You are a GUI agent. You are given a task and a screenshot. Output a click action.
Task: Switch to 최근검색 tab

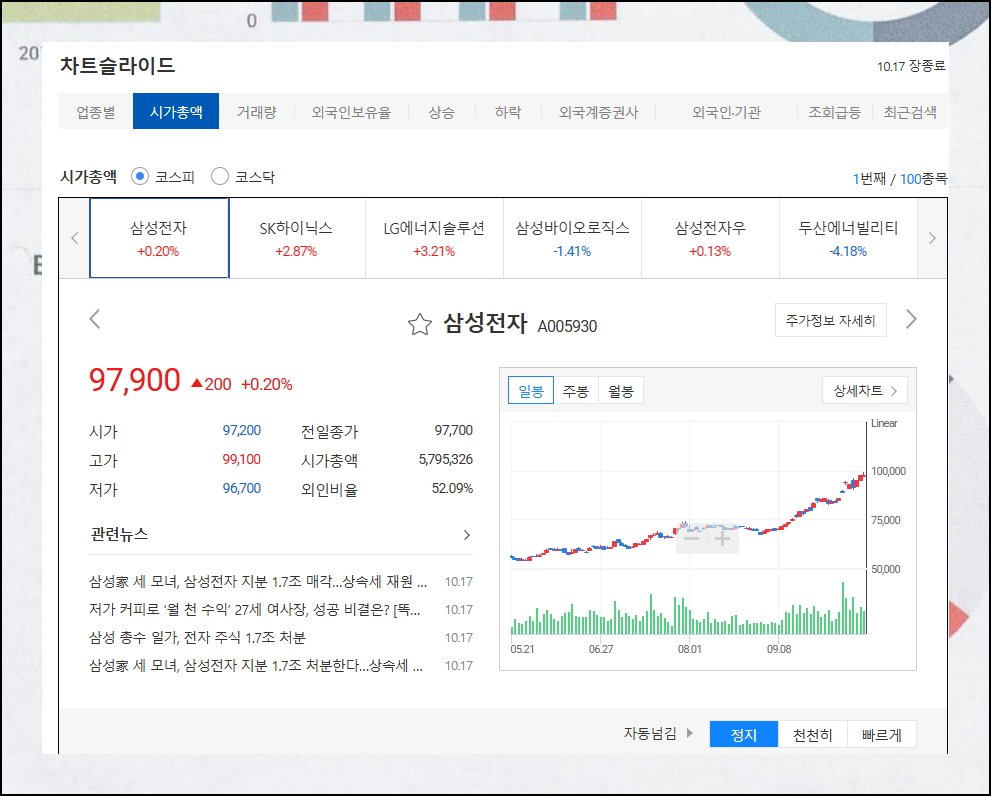(910, 112)
